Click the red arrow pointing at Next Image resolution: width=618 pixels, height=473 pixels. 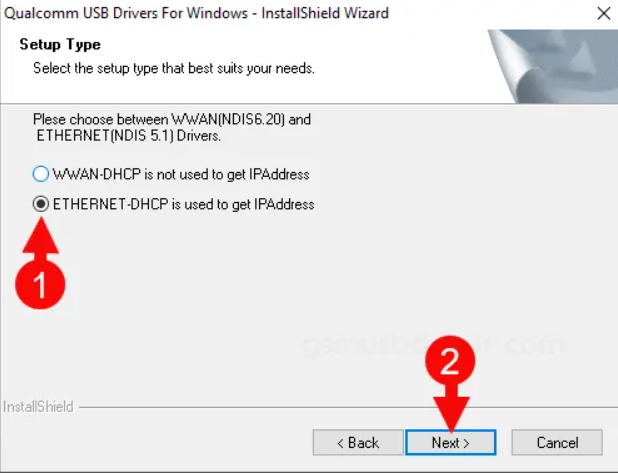click(451, 410)
